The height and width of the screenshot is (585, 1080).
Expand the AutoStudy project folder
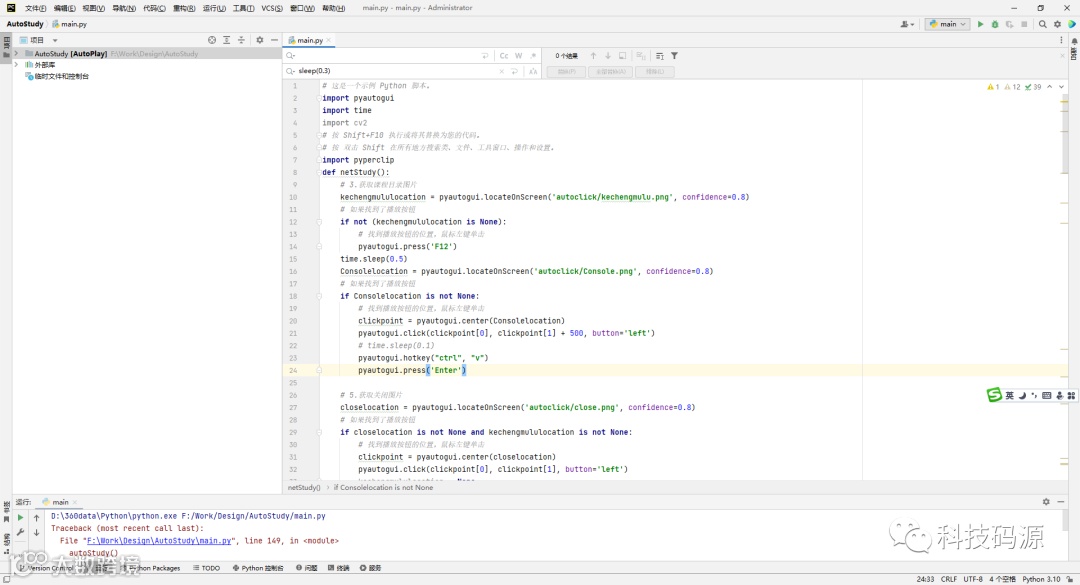(16, 54)
